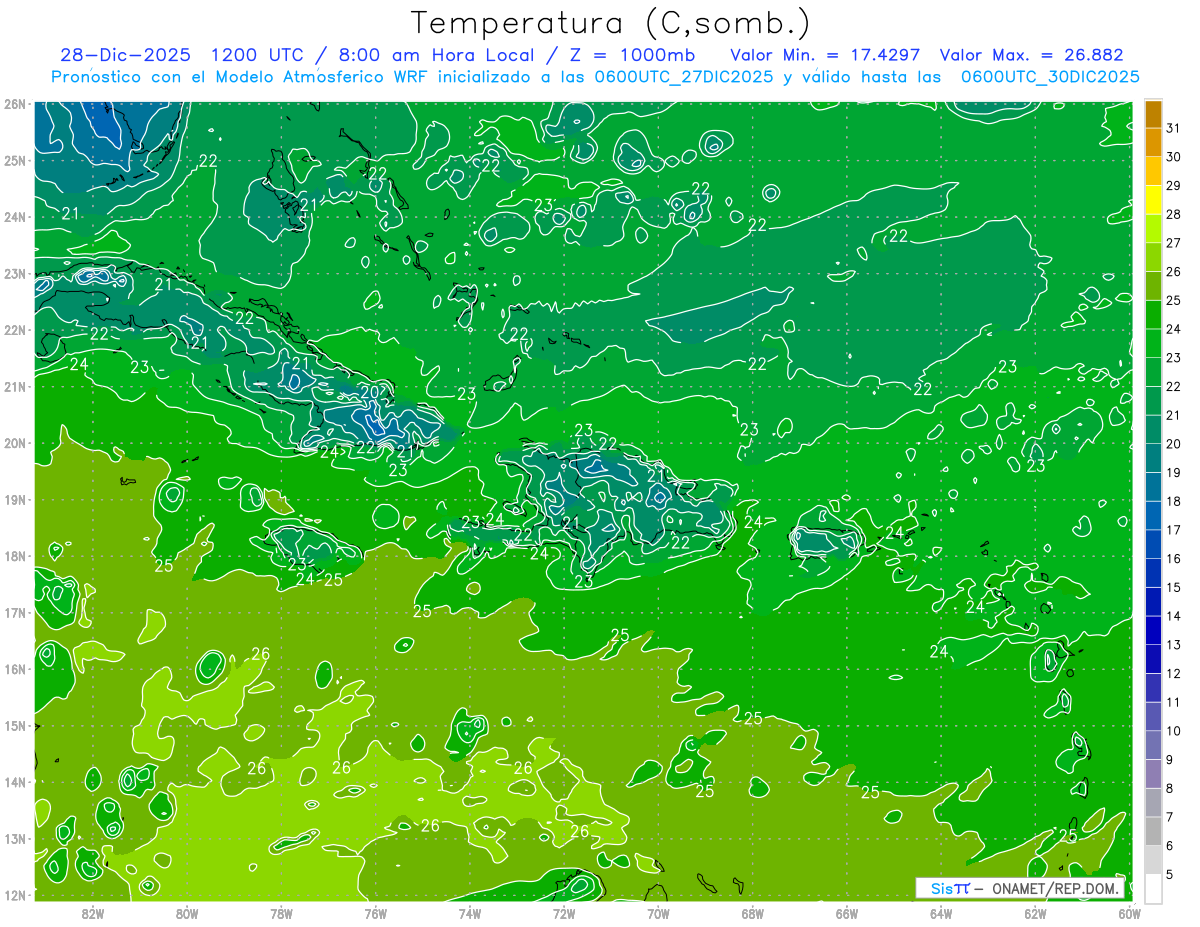Image resolution: width=1200 pixels, height=927 pixels.
Task: Click the 19N latitude axis label
Action: point(14,499)
